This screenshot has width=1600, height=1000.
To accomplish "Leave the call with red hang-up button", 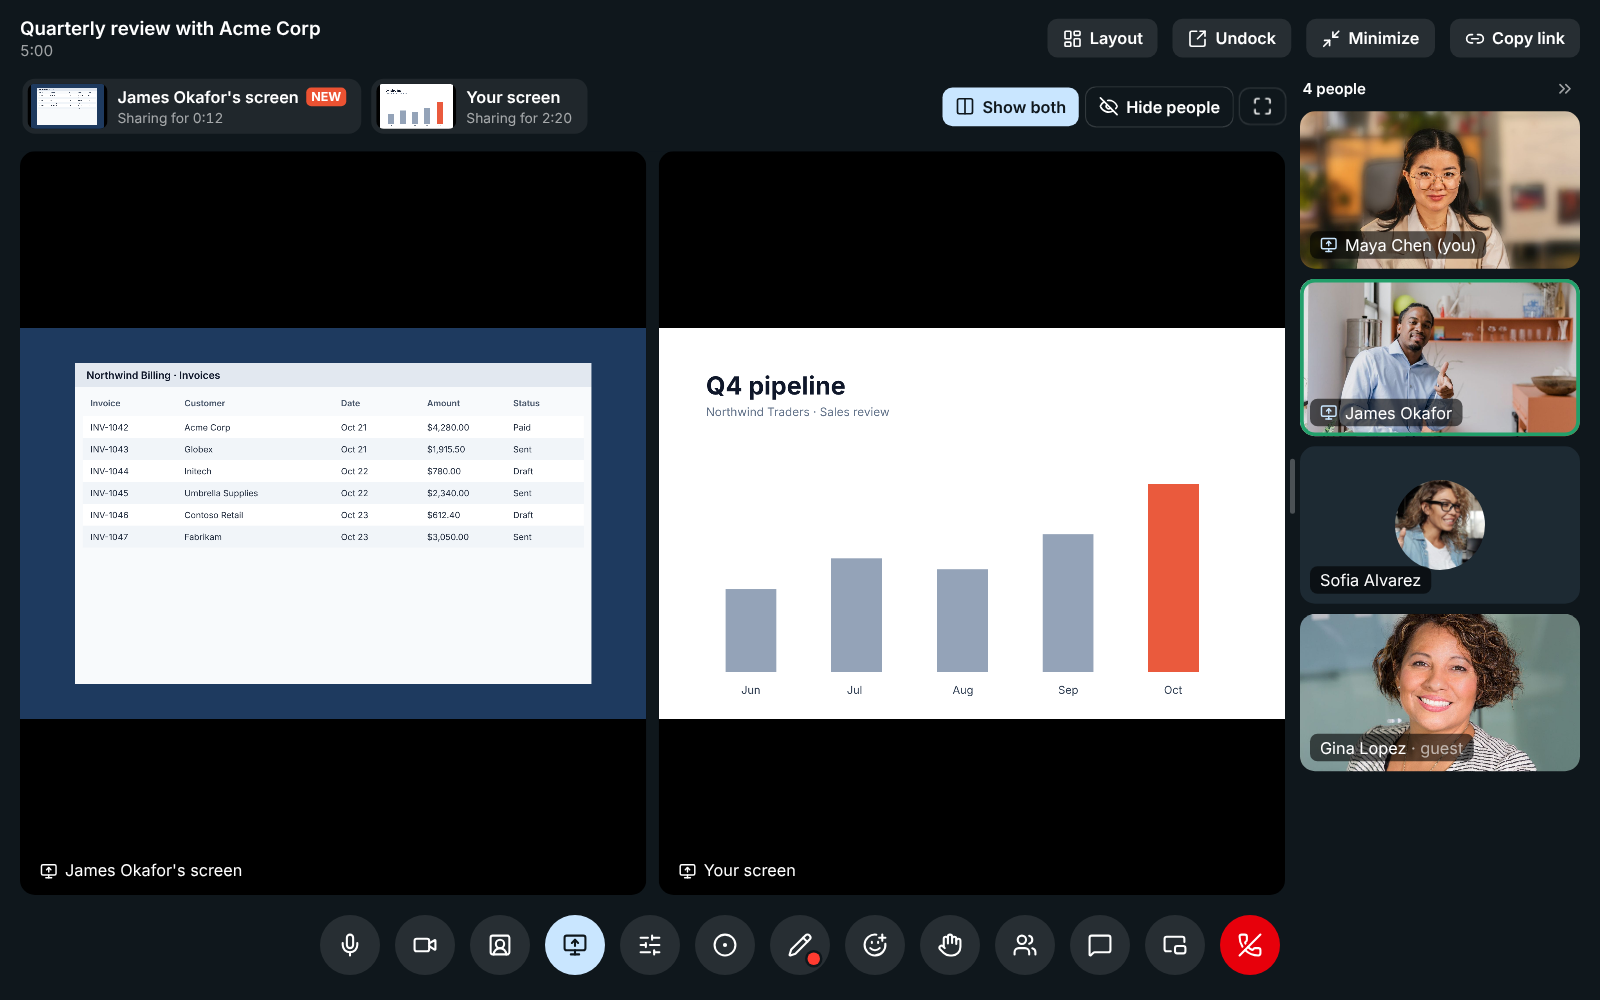I will point(1250,945).
